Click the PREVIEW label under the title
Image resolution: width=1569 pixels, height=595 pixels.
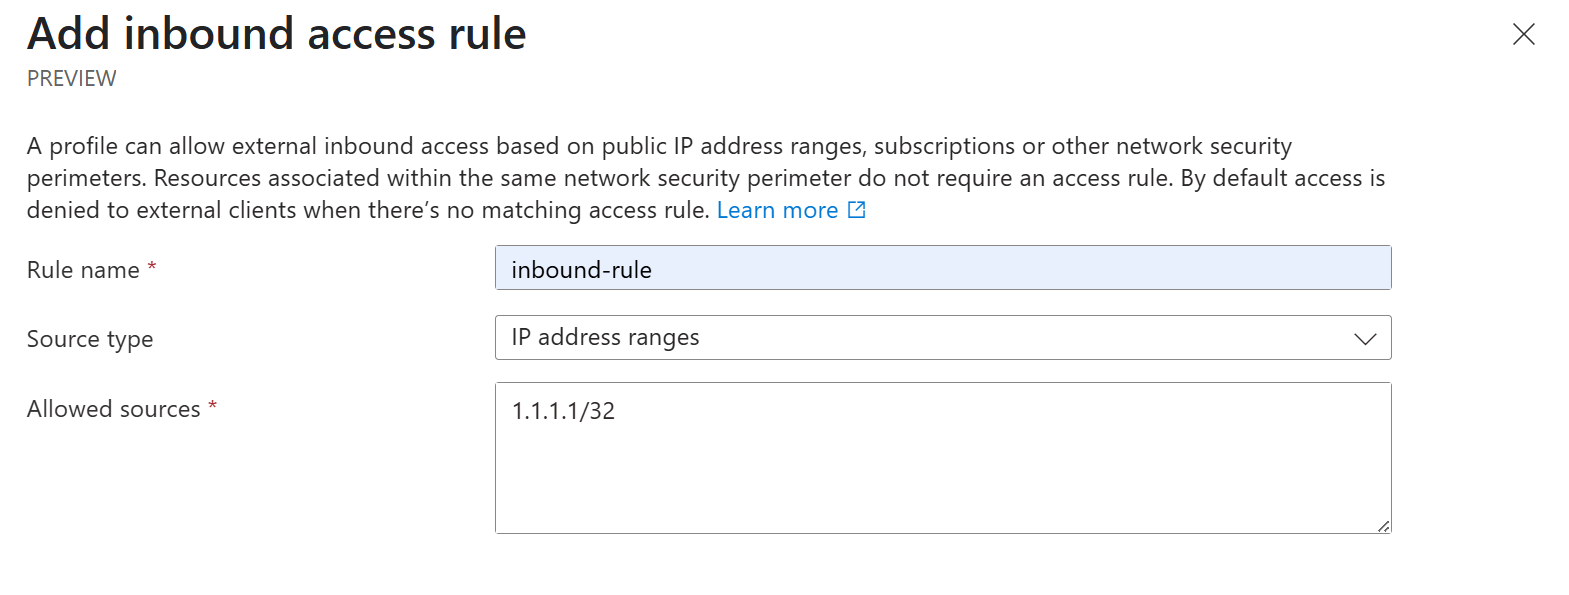(71, 79)
